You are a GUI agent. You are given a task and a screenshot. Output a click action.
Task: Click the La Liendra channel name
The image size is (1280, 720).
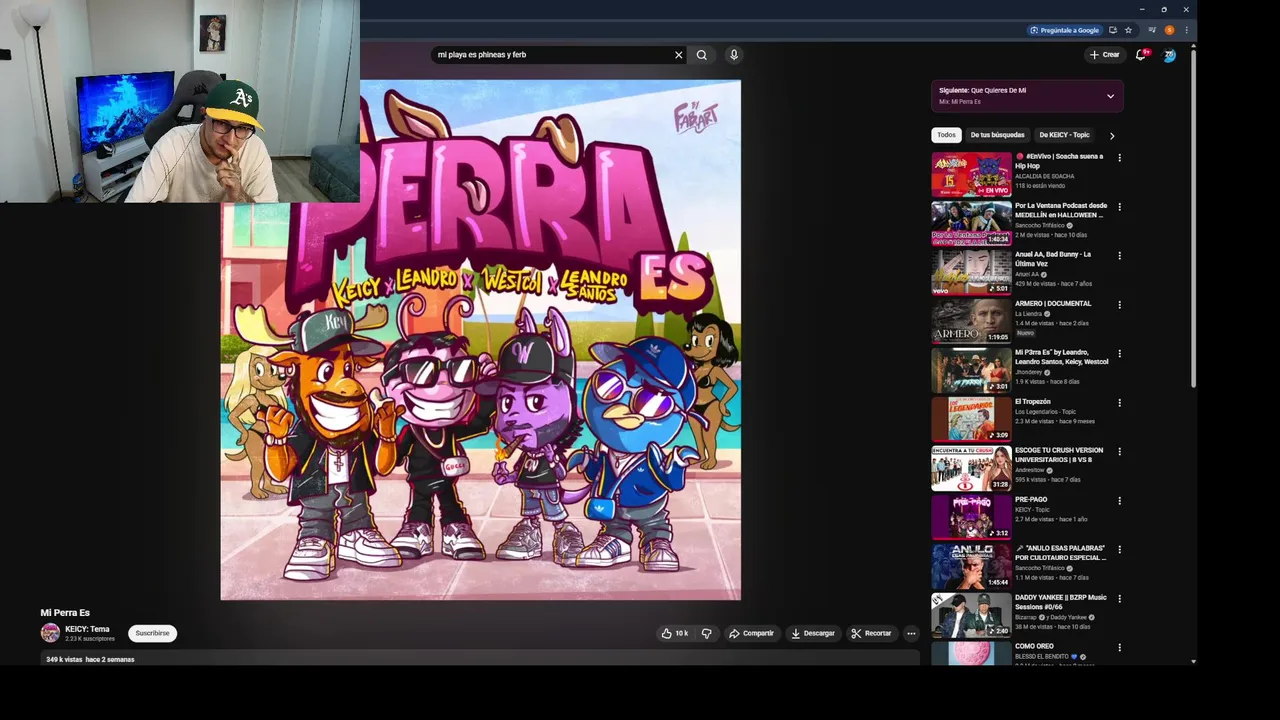1028,314
